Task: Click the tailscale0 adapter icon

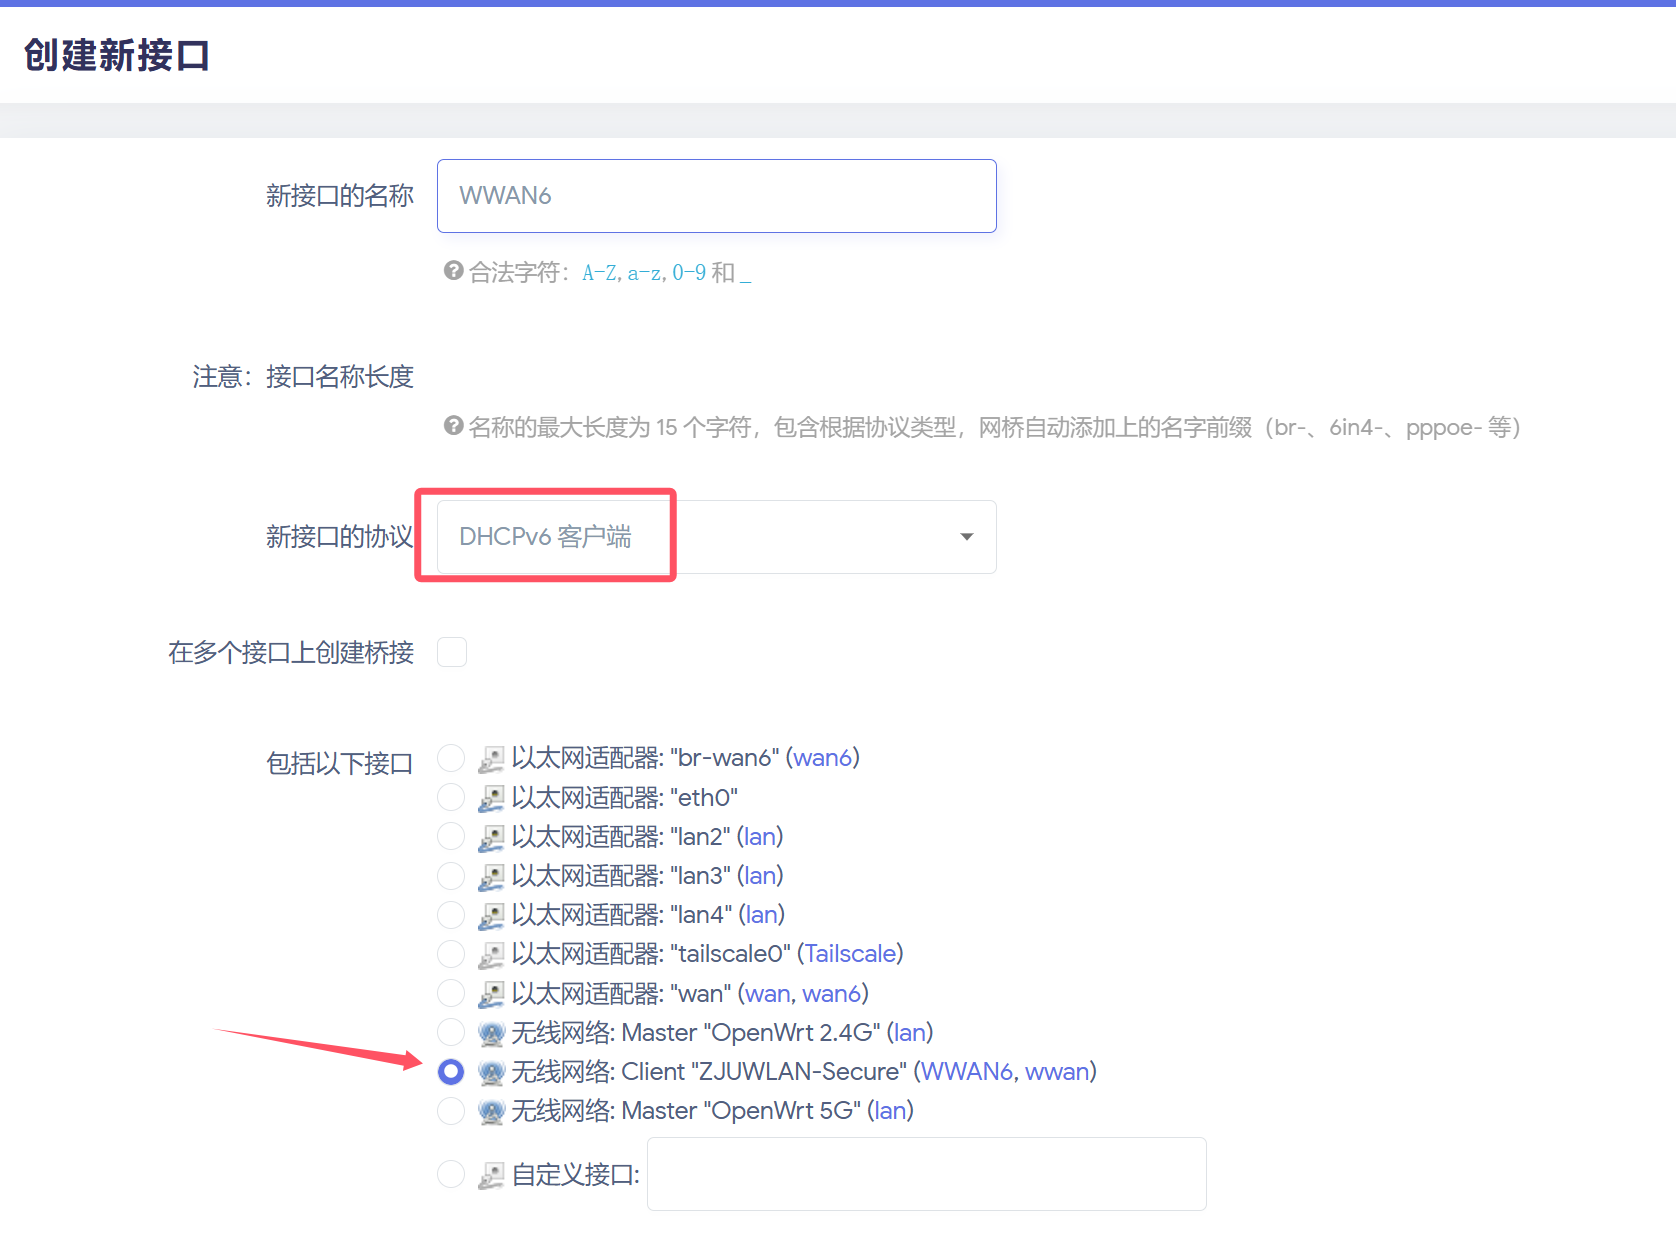Action: (x=490, y=955)
